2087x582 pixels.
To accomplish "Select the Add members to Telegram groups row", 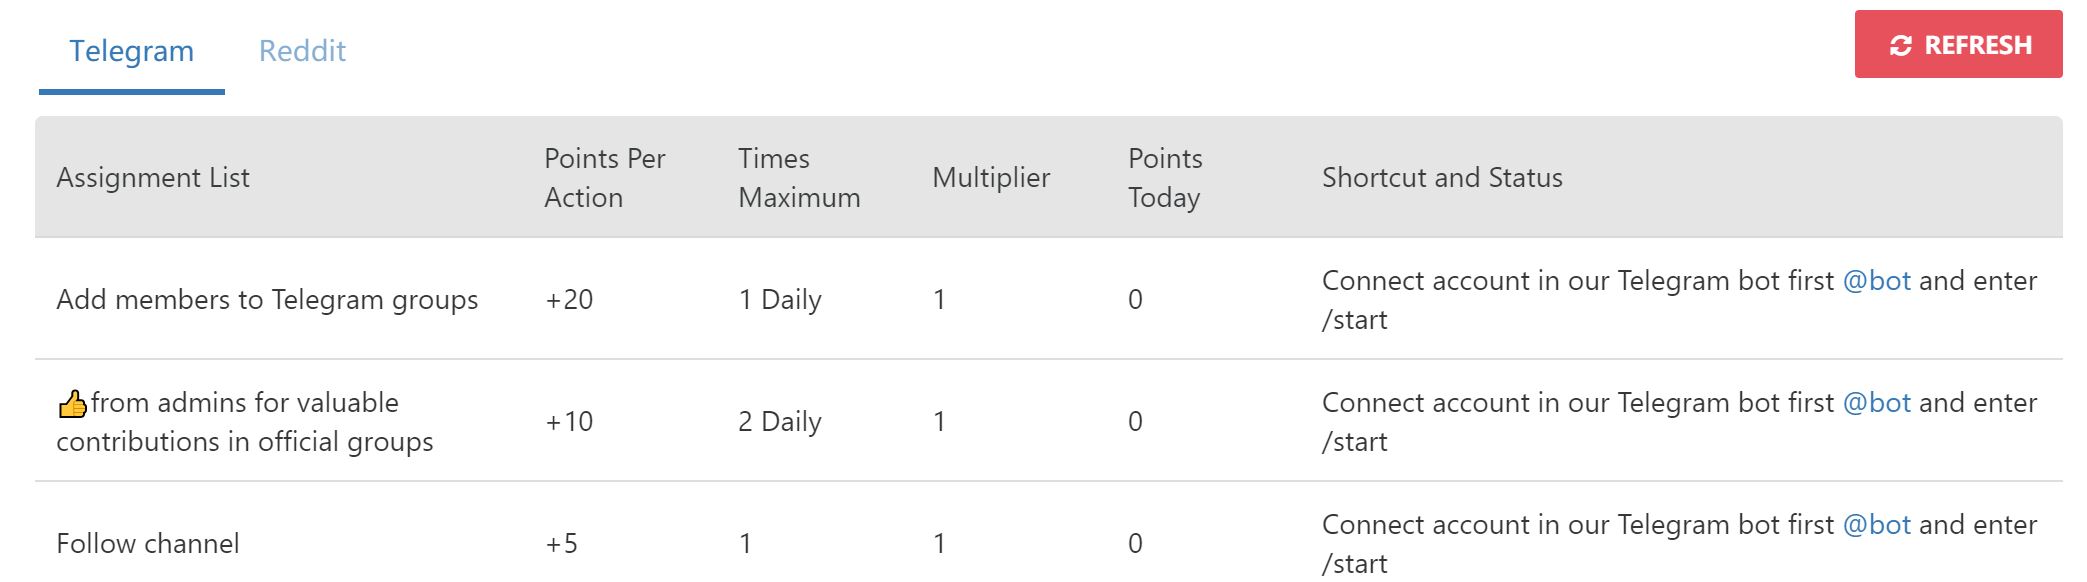I will (x=1048, y=299).
